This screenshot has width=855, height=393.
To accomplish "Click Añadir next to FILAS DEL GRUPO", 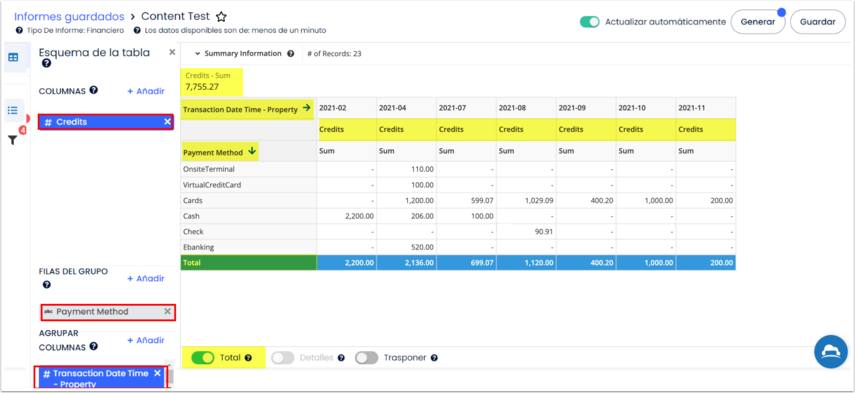I will pyautogui.click(x=146, y=279).
